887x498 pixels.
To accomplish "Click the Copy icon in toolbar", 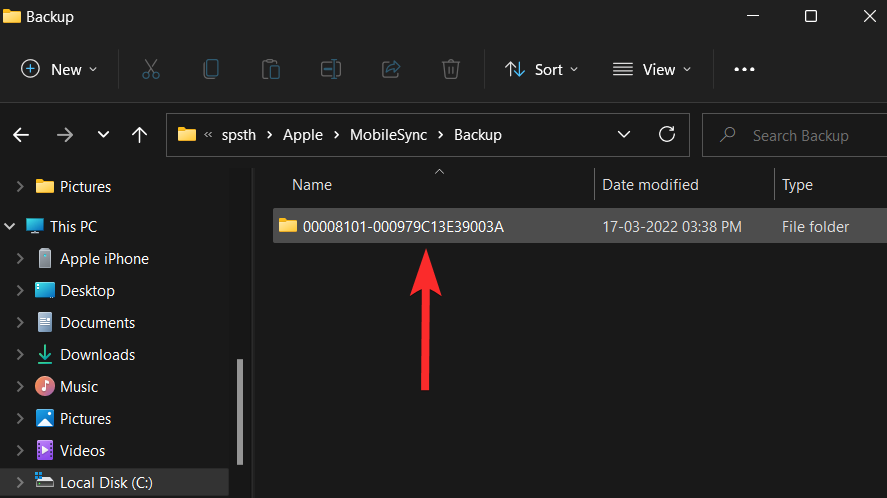I will tap(211, 69).
